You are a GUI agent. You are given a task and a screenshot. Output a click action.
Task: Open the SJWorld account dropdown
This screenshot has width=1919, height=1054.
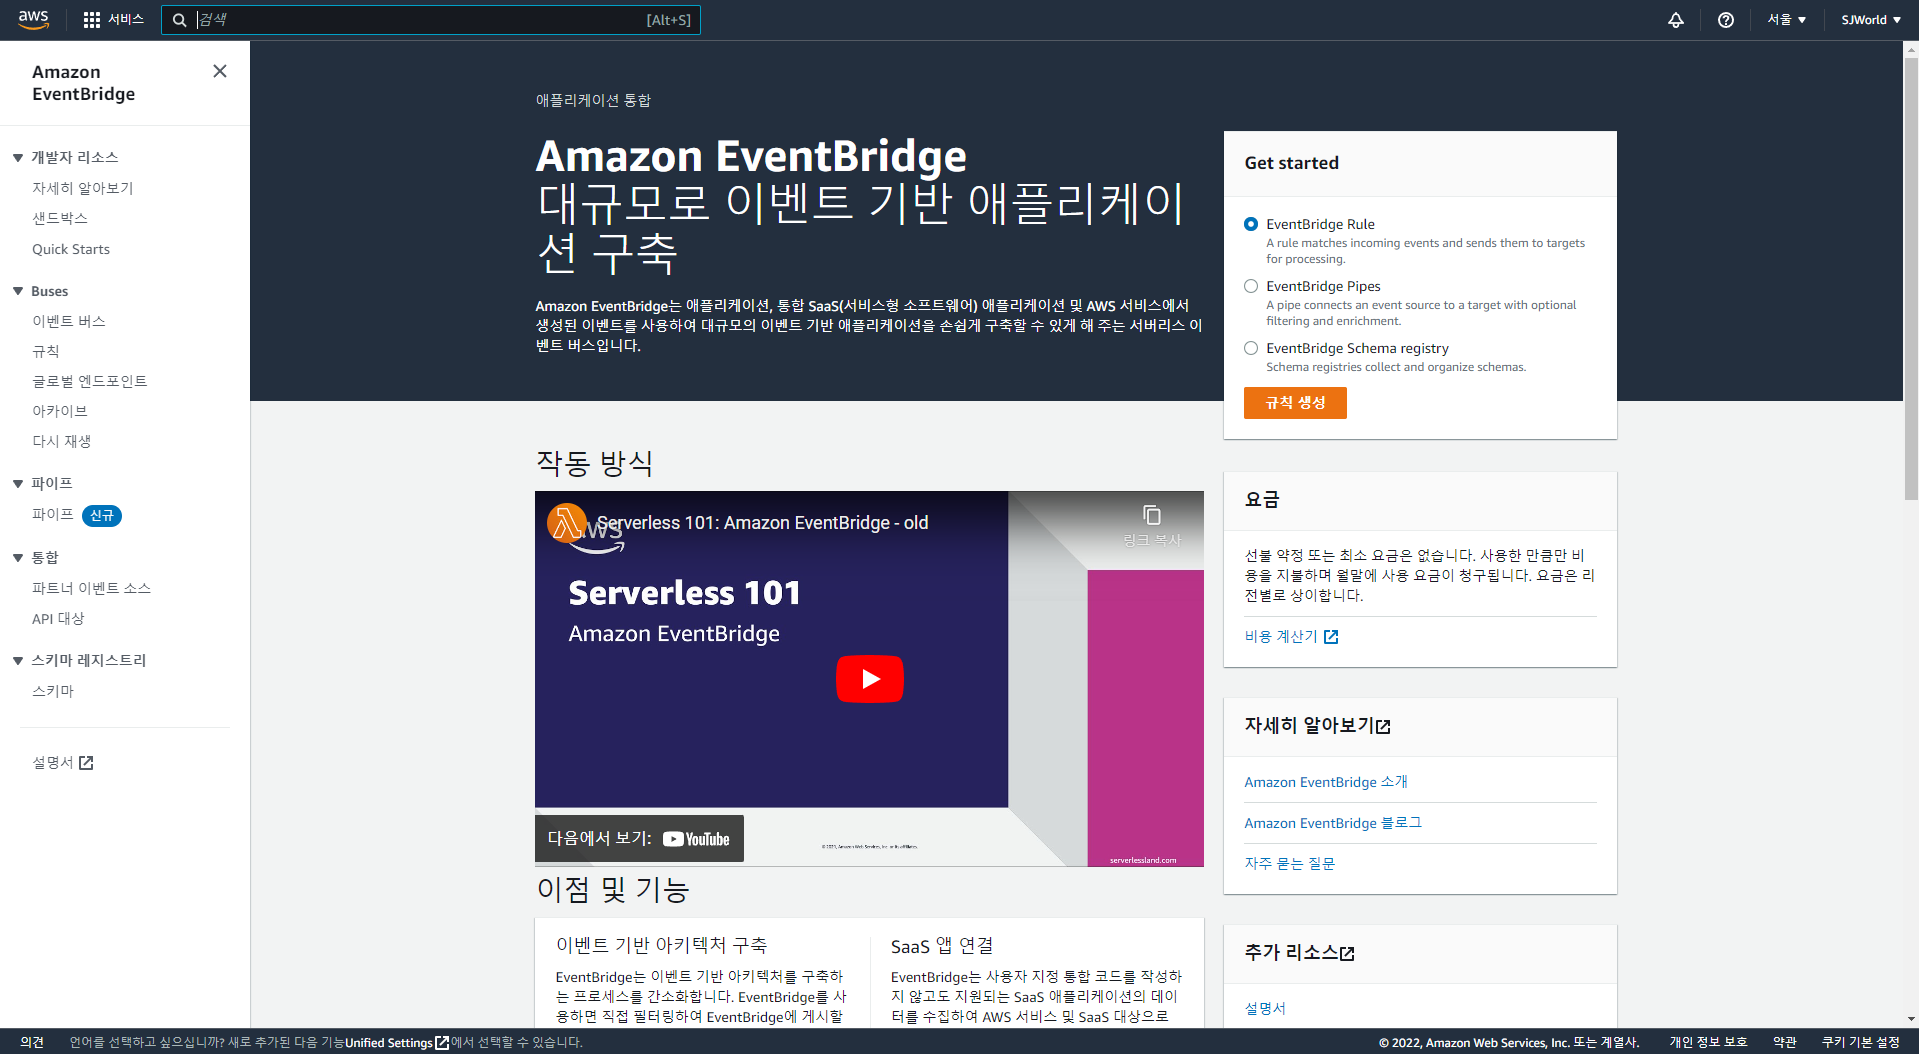click(1871, 20)
